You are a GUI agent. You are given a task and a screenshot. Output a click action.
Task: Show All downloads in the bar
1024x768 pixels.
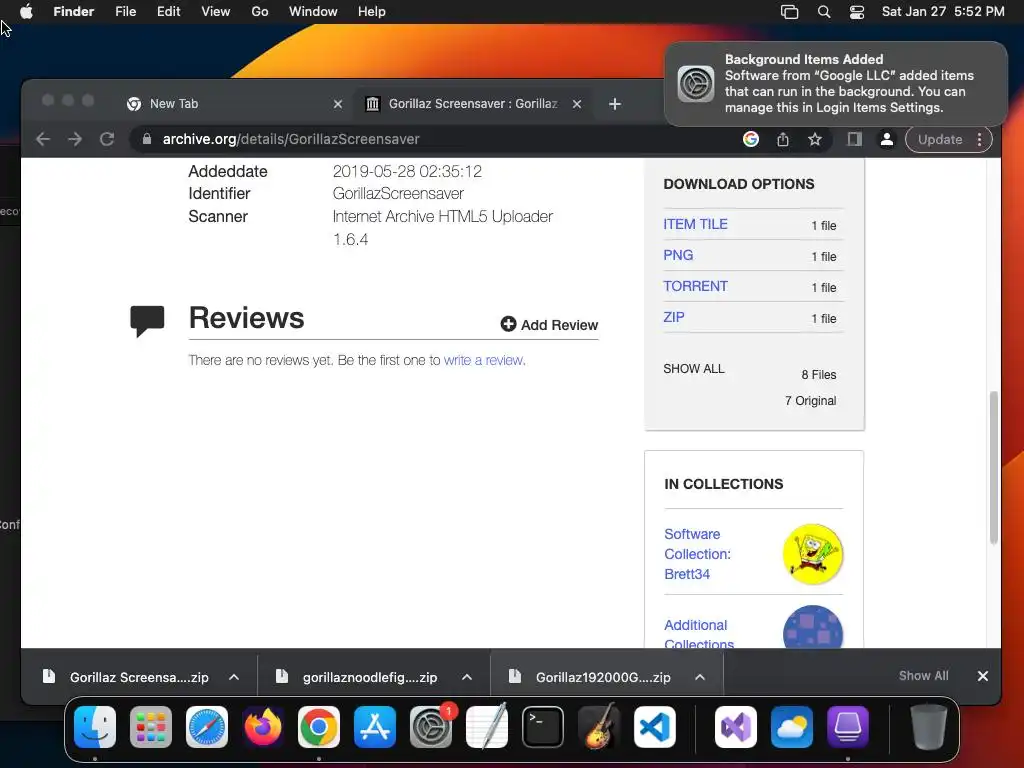pyautogui.click(x=923, y=676)
